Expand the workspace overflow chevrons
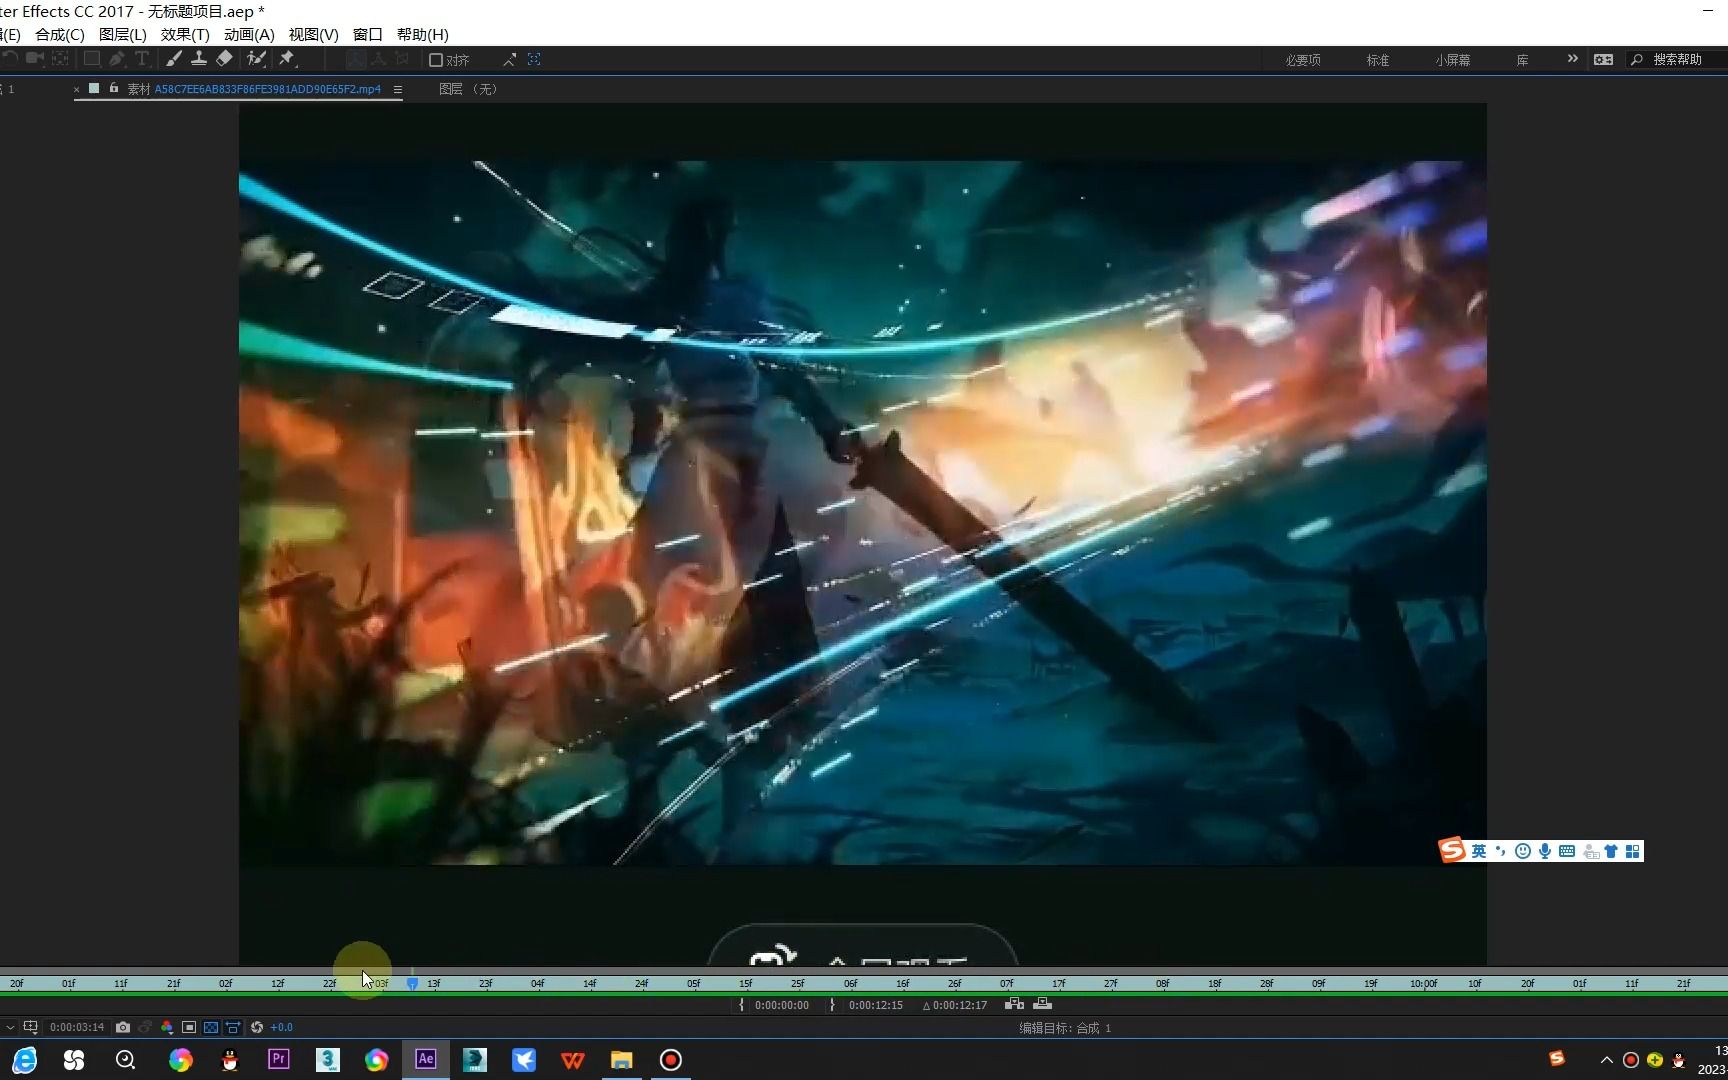Screen dimensions: 1728x1080 coord(1572,59)
